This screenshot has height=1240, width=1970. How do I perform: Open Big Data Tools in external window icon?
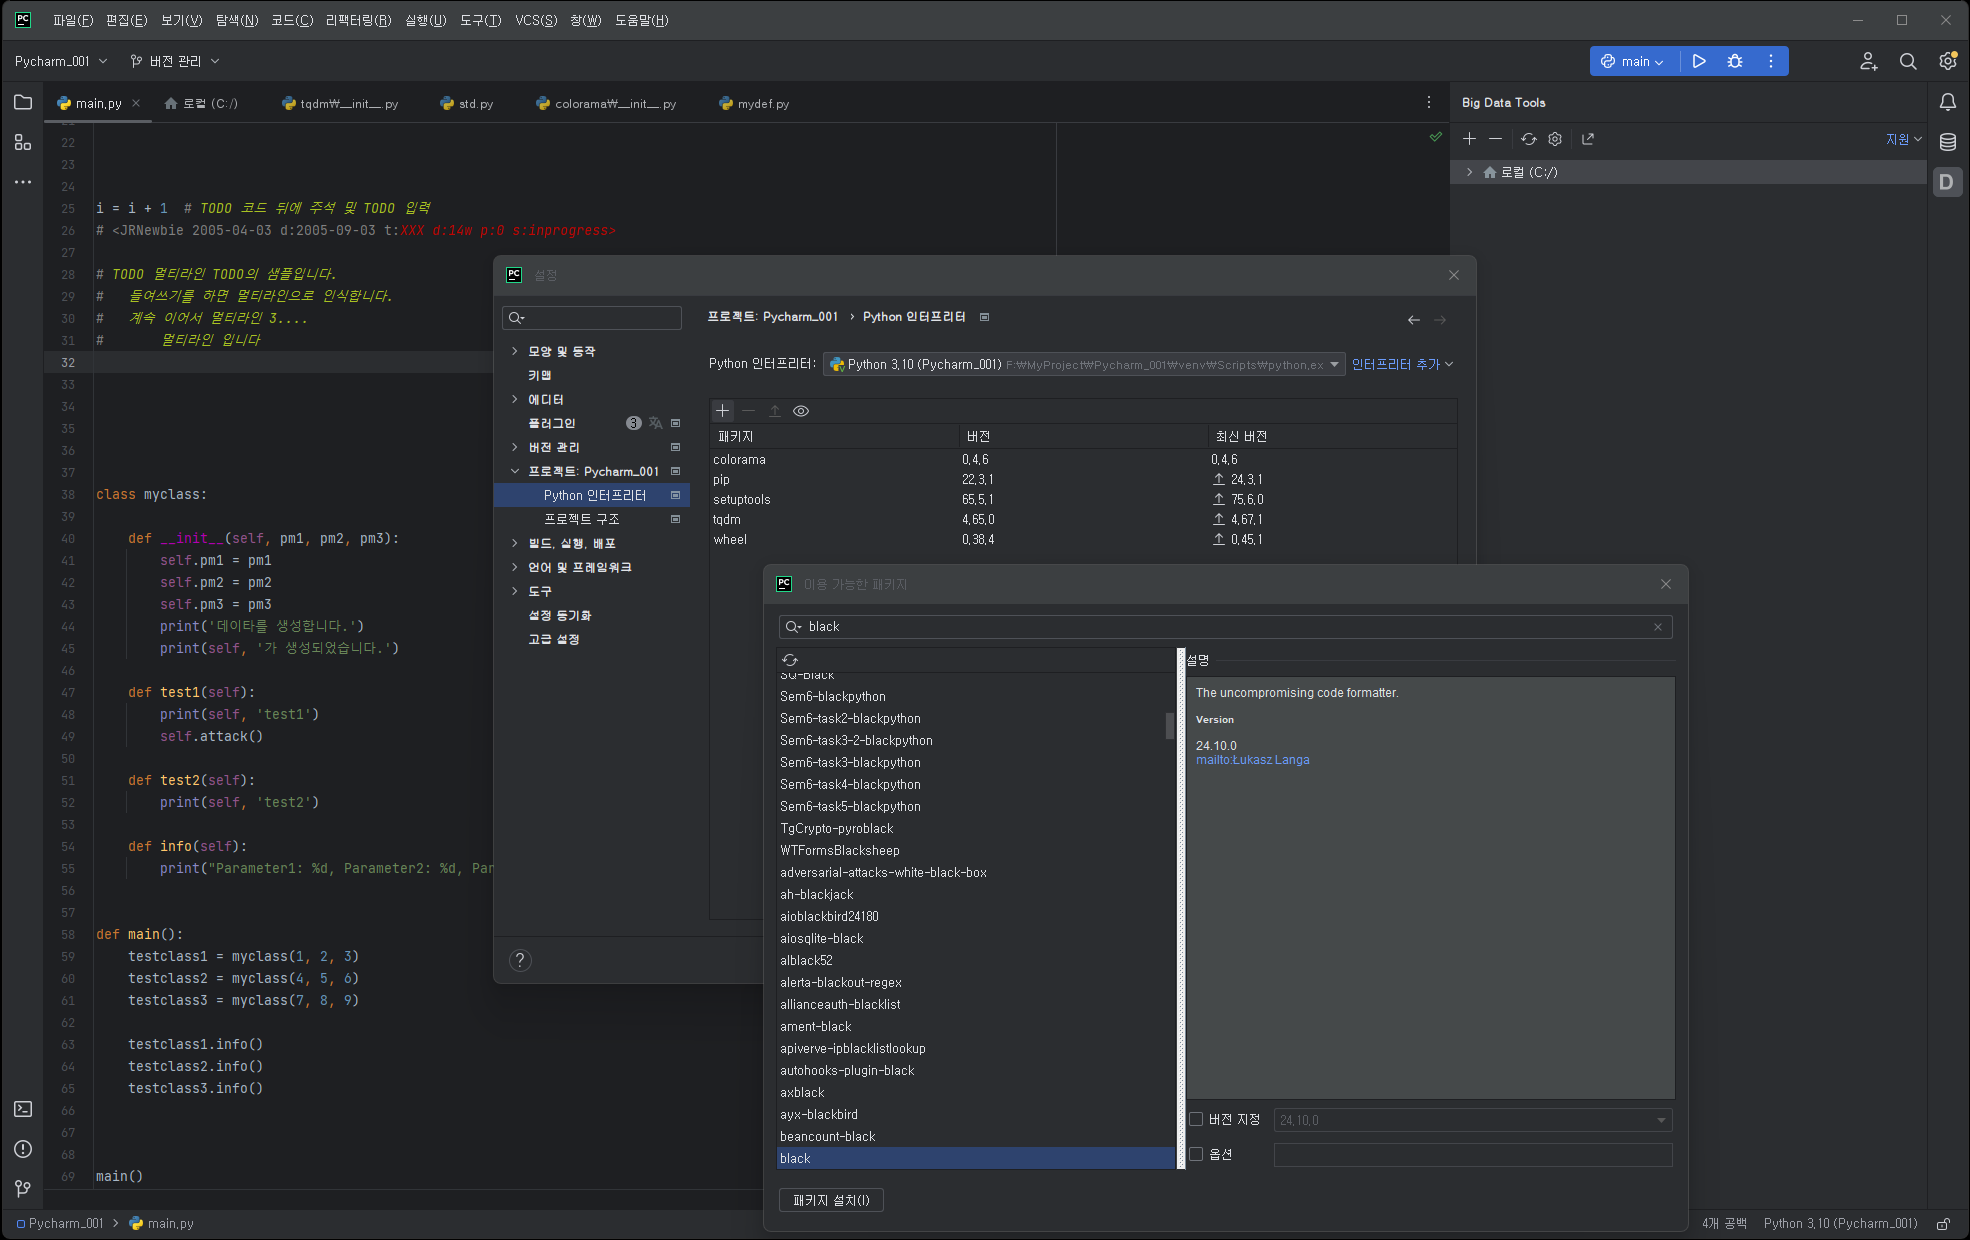coord(1588,139)
